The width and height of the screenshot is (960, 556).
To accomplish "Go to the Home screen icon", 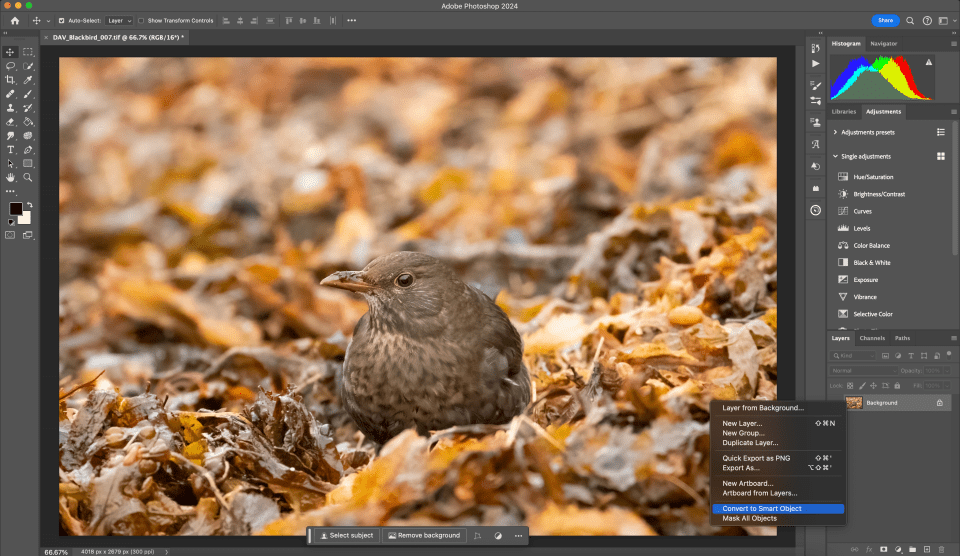I will click(x=15, y=21).
